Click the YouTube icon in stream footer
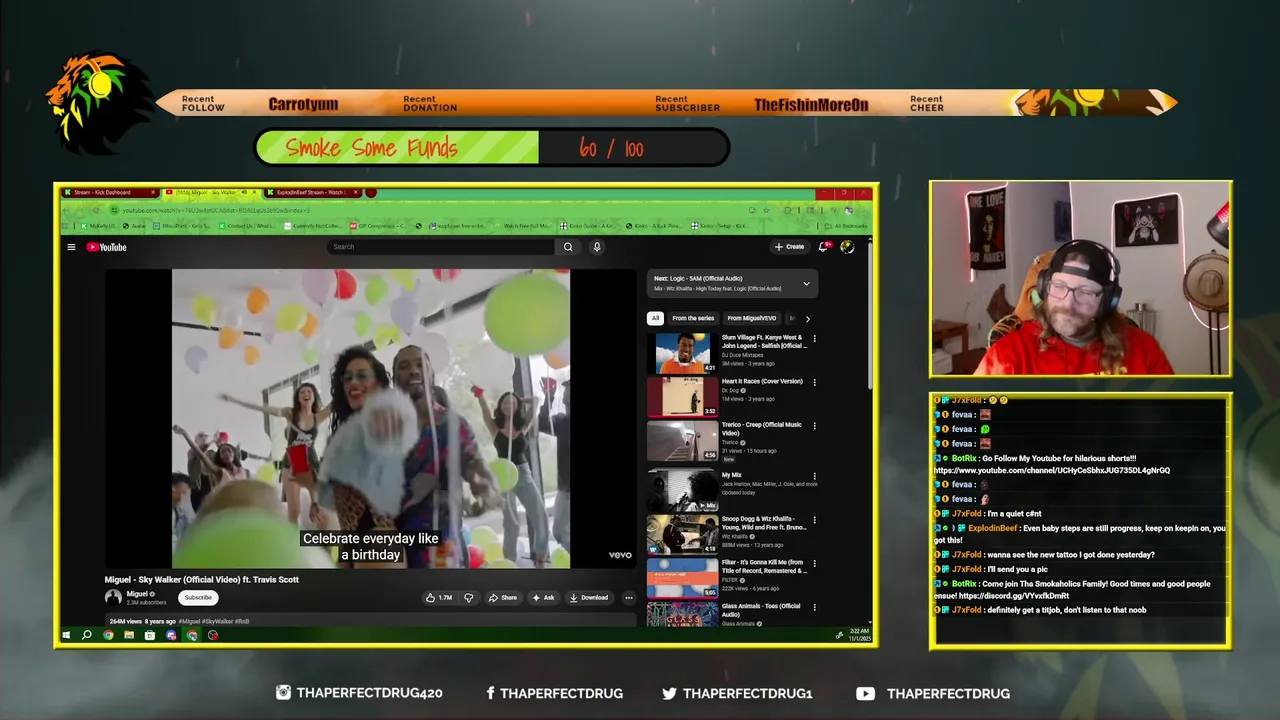Image resolution: width=1280 pixels, height=720 pixels. coord(865,693)
